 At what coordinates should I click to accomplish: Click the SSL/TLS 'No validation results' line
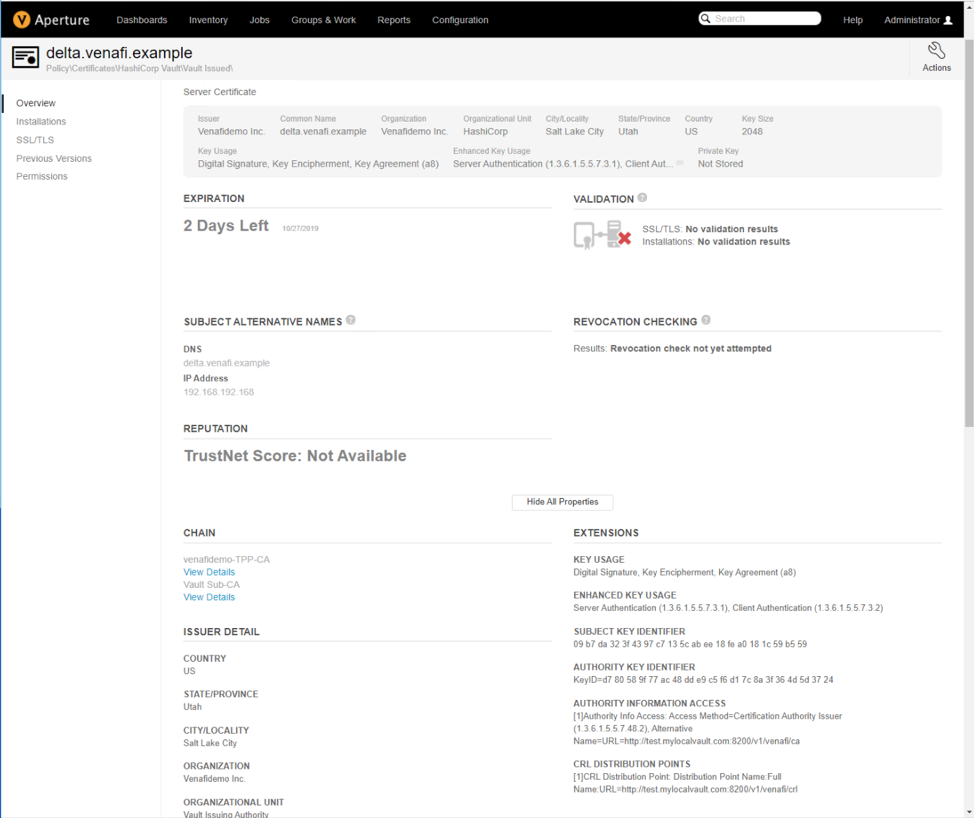tap(710, 229)
